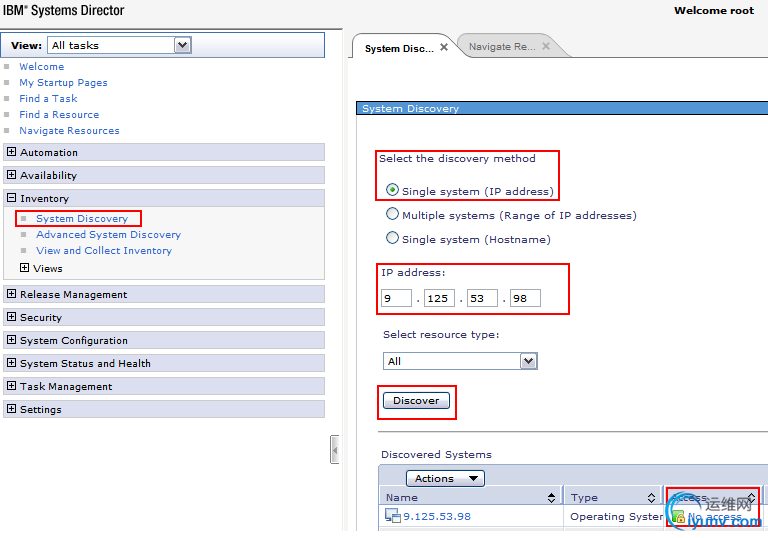Expand the System Configuration section
This screenshot has height=538, width=768.
click(11, 340)
